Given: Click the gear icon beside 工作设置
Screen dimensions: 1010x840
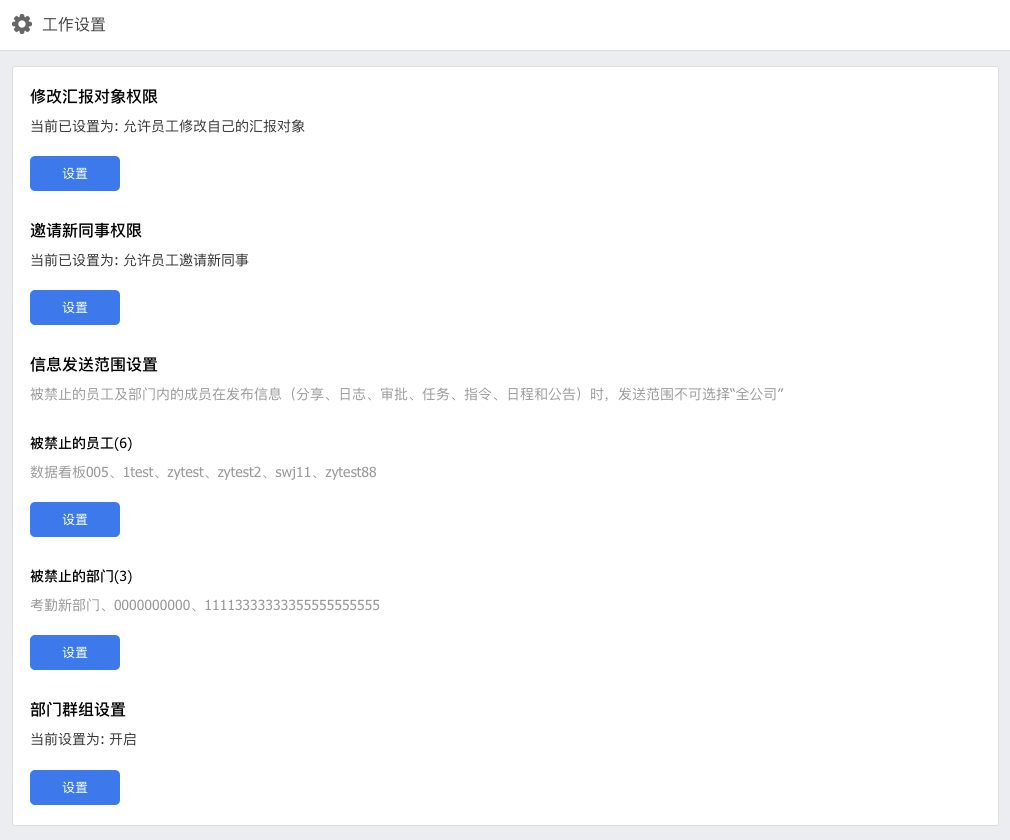Looking at the screenshot, I should (x=22, y=24).
